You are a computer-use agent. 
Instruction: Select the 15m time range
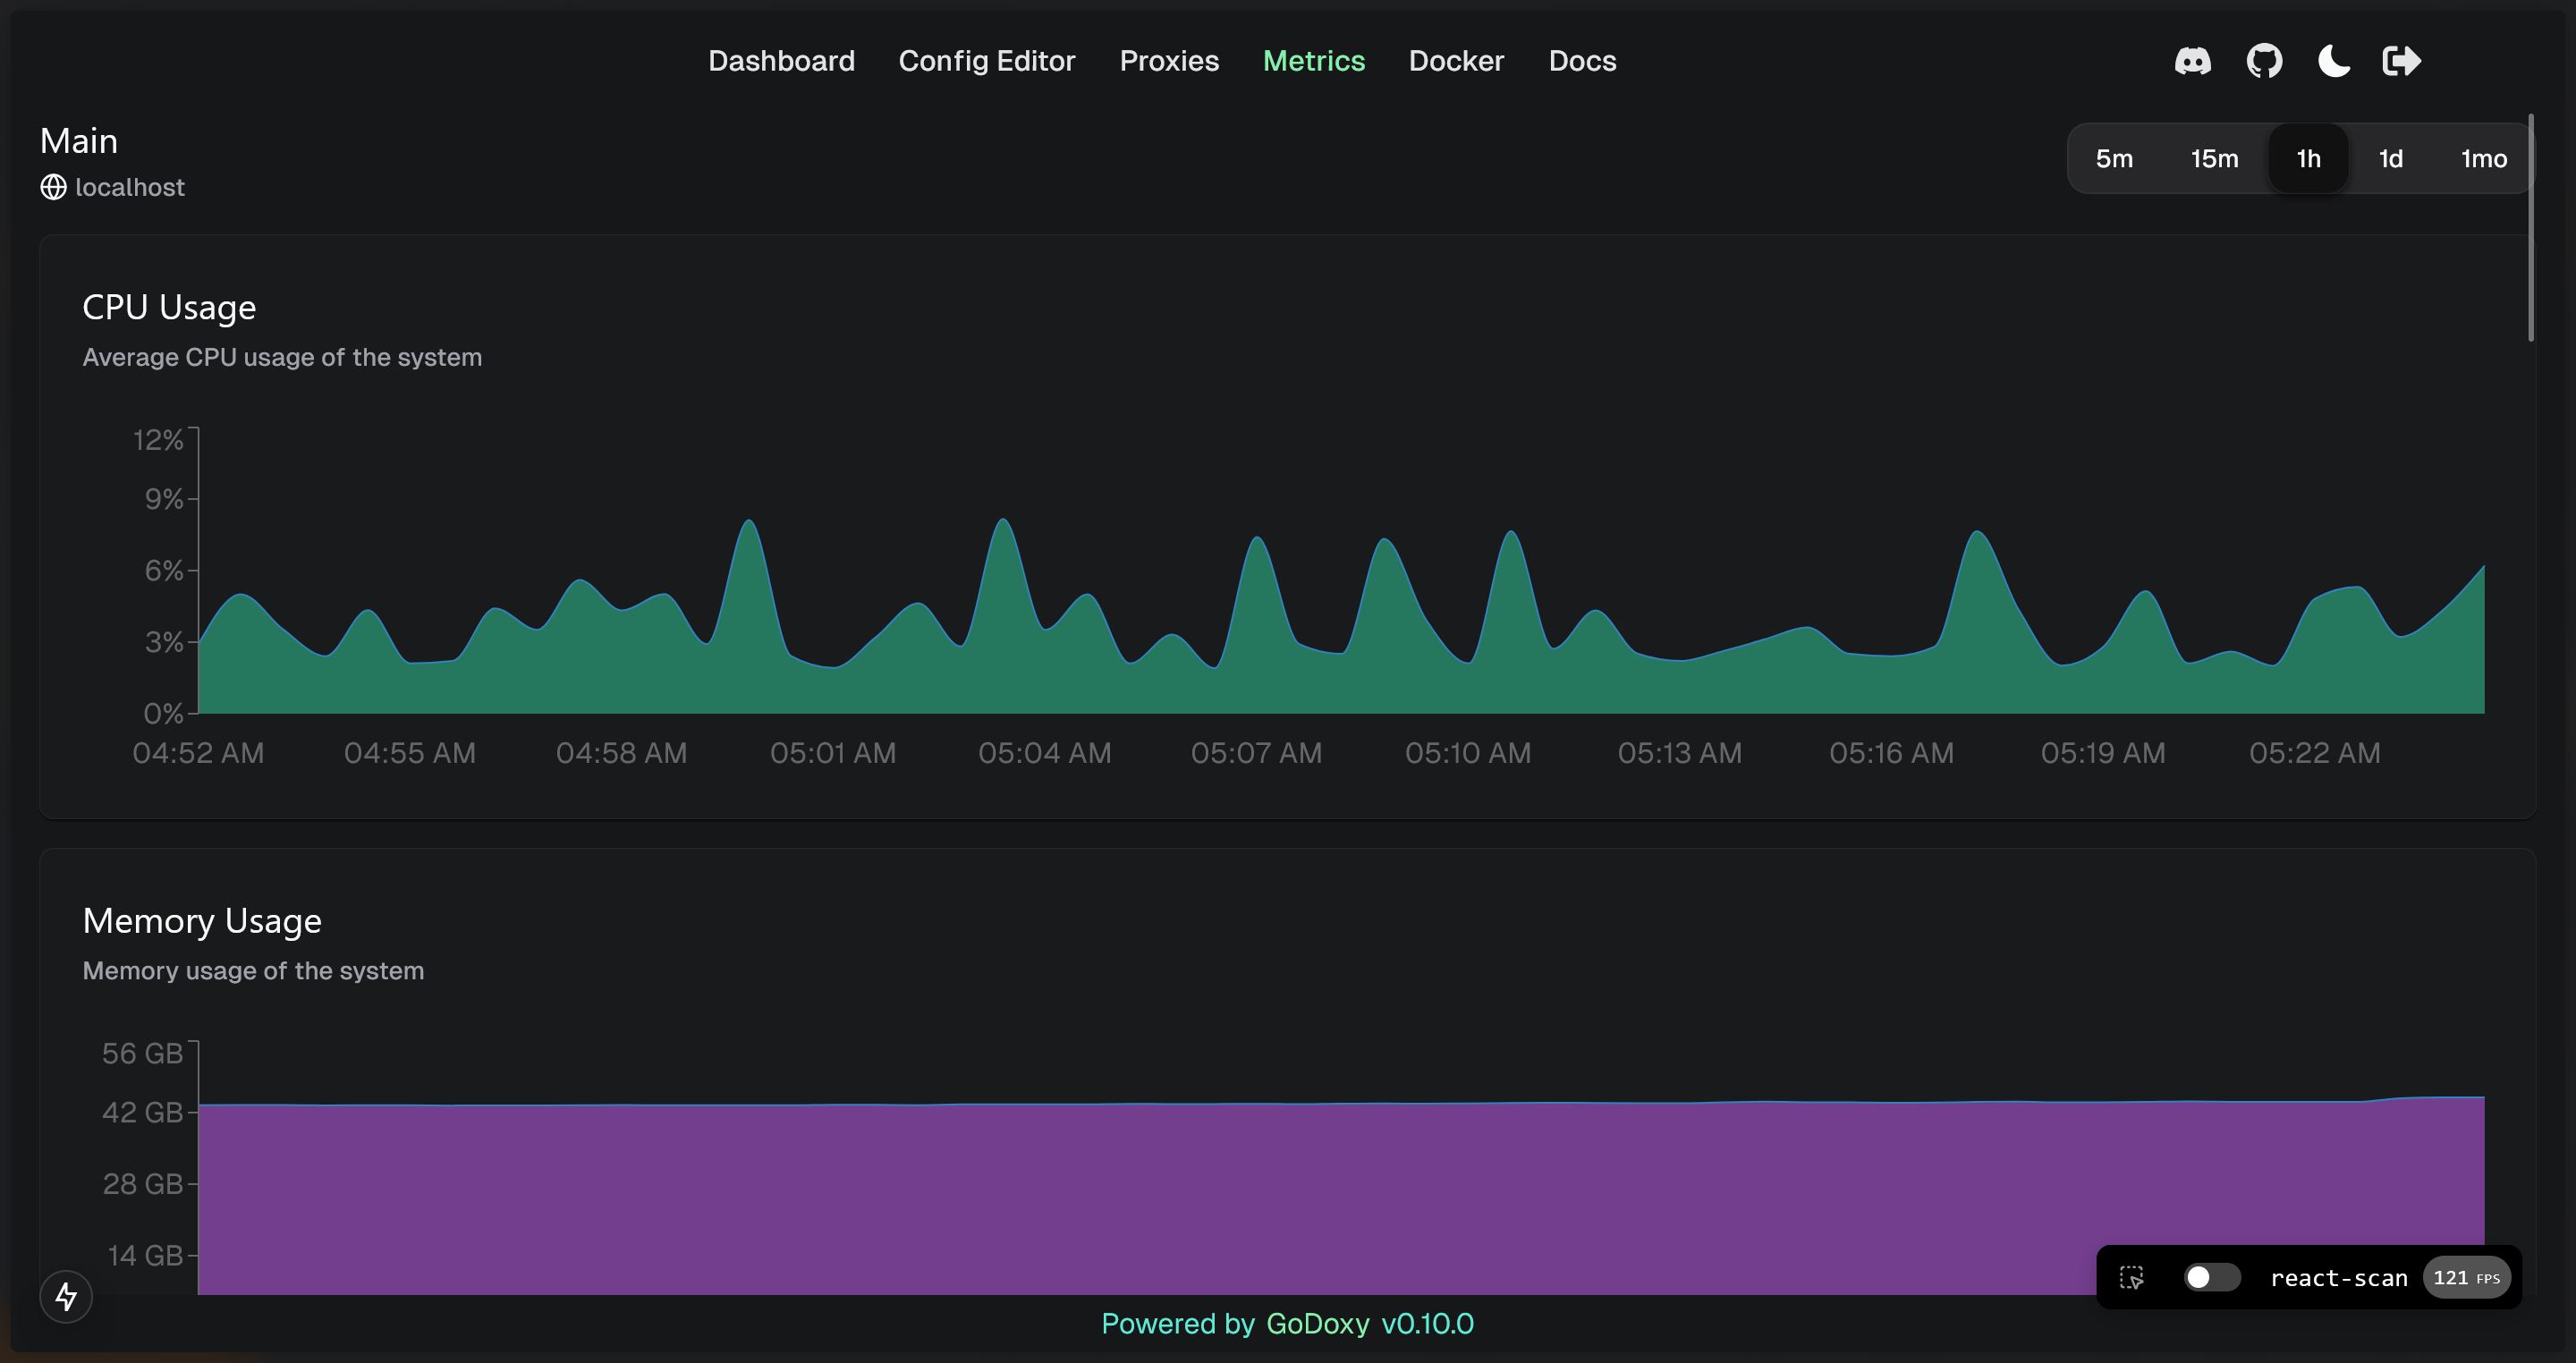tap(2214, 159)
